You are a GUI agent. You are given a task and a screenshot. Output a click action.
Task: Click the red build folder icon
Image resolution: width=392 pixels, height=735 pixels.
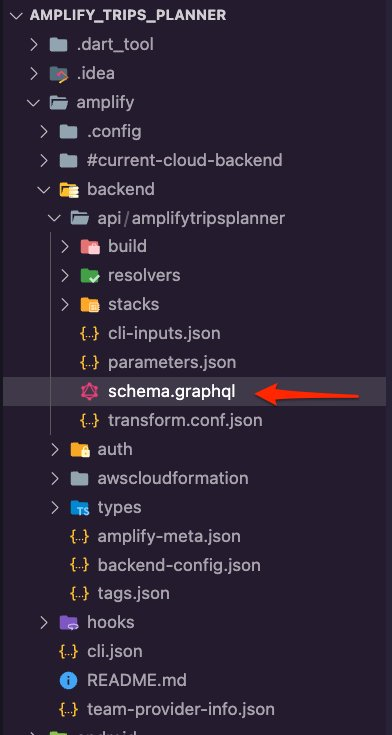point(90,247)
